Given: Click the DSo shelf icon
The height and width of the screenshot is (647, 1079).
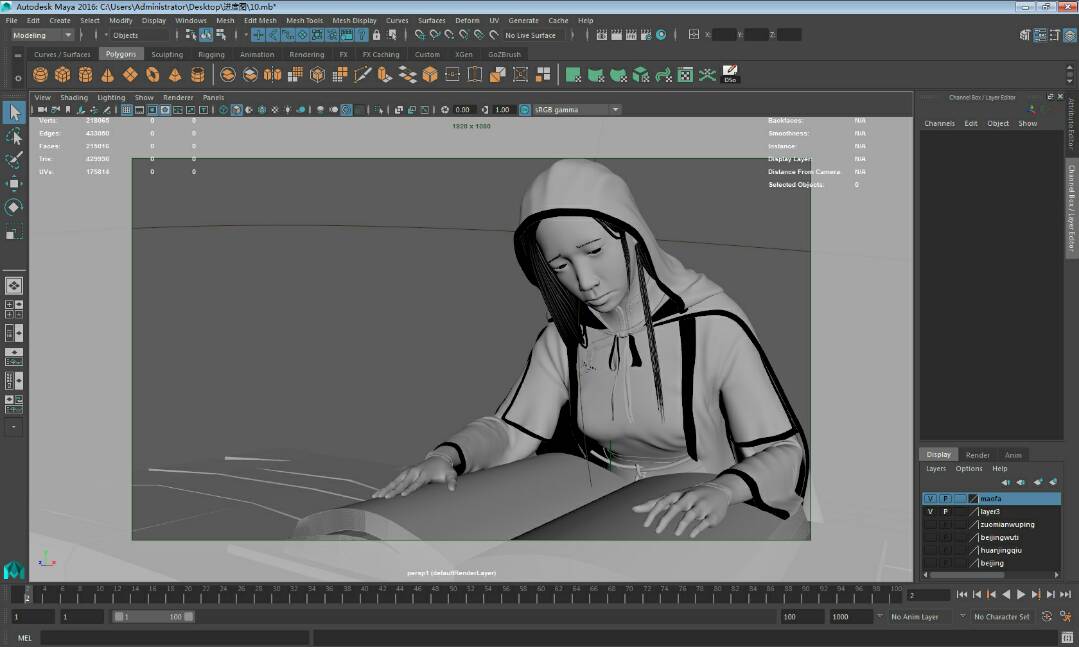Looking at the screenshot, I should tap(730, 74).
